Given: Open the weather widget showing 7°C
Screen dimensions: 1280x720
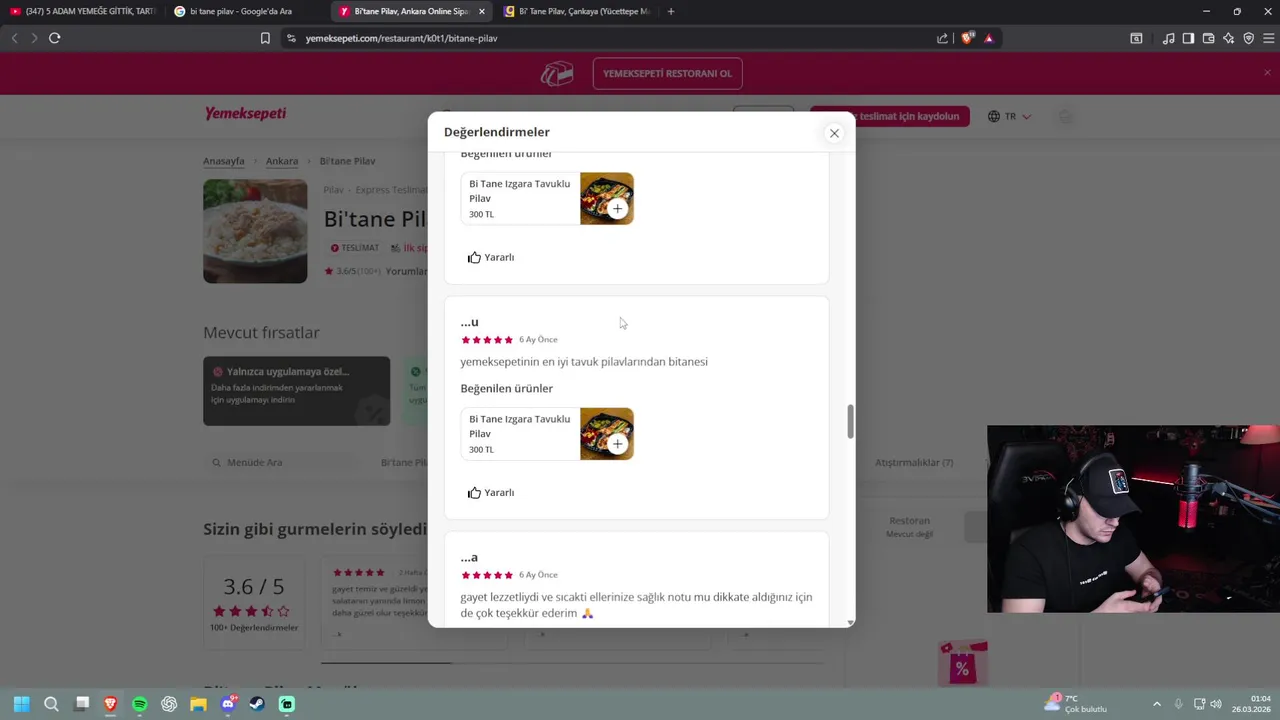Looking at the screenshot, I should coord(1075,704).
